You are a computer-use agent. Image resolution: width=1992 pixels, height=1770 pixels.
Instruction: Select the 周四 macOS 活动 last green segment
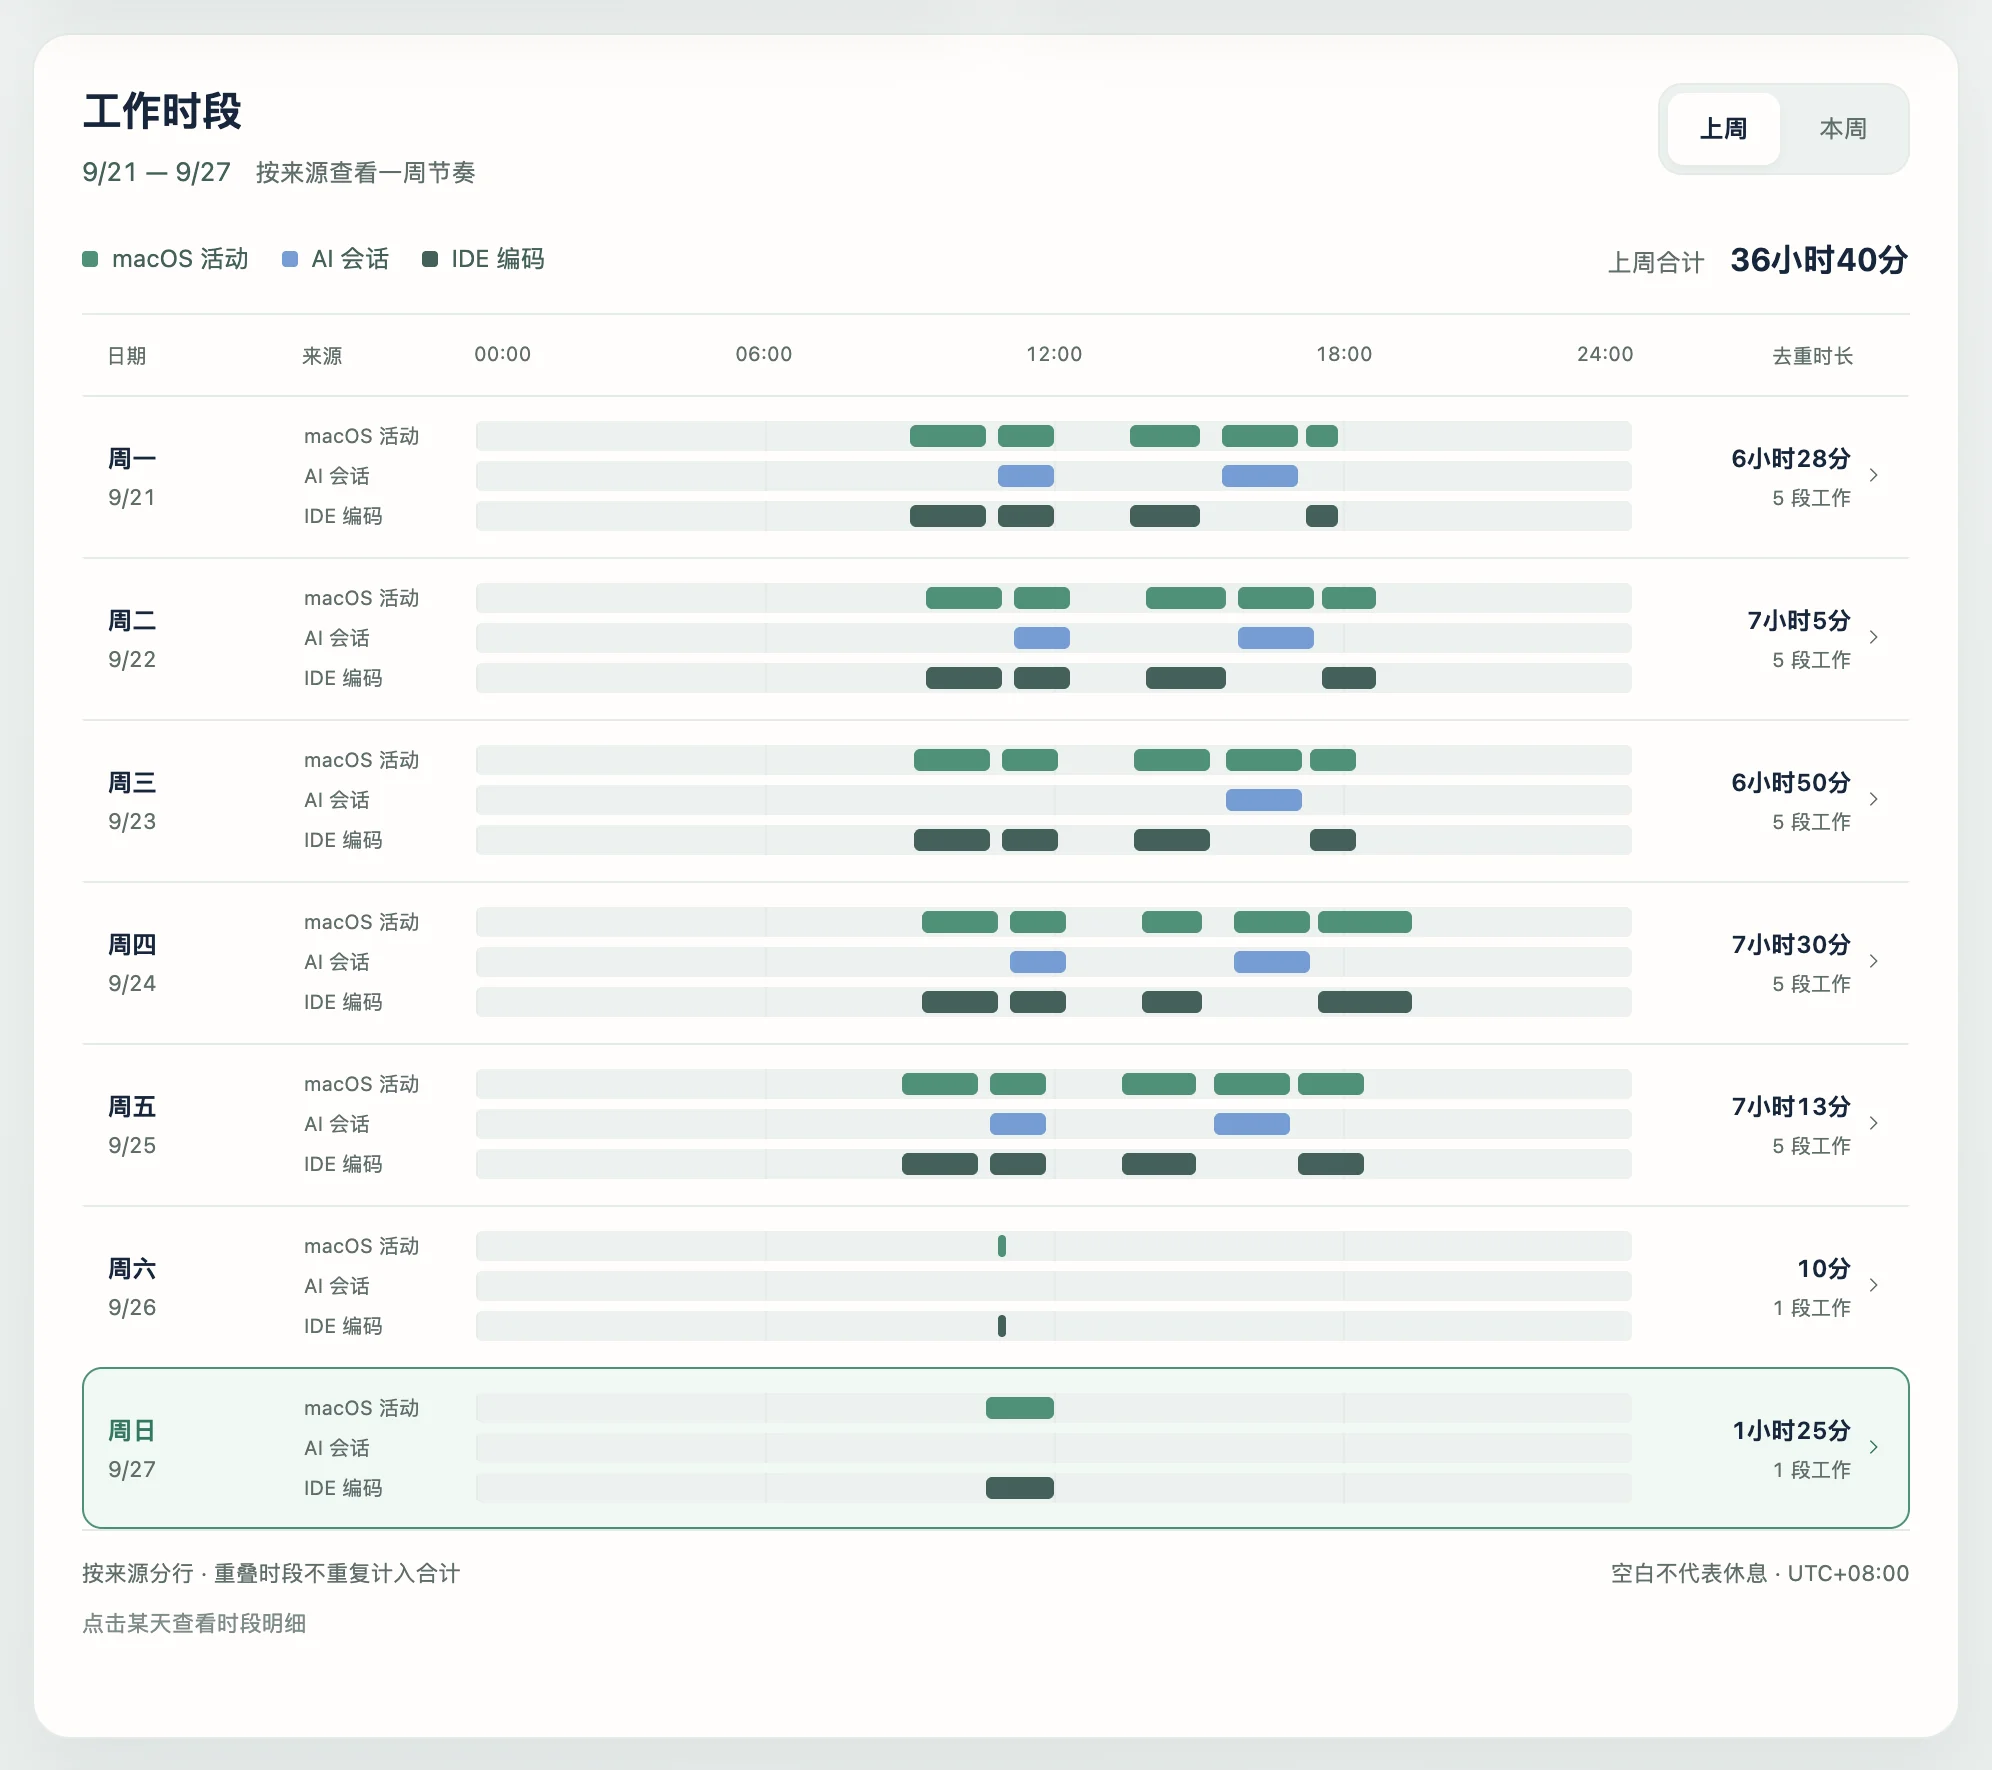pos(1365,922)
